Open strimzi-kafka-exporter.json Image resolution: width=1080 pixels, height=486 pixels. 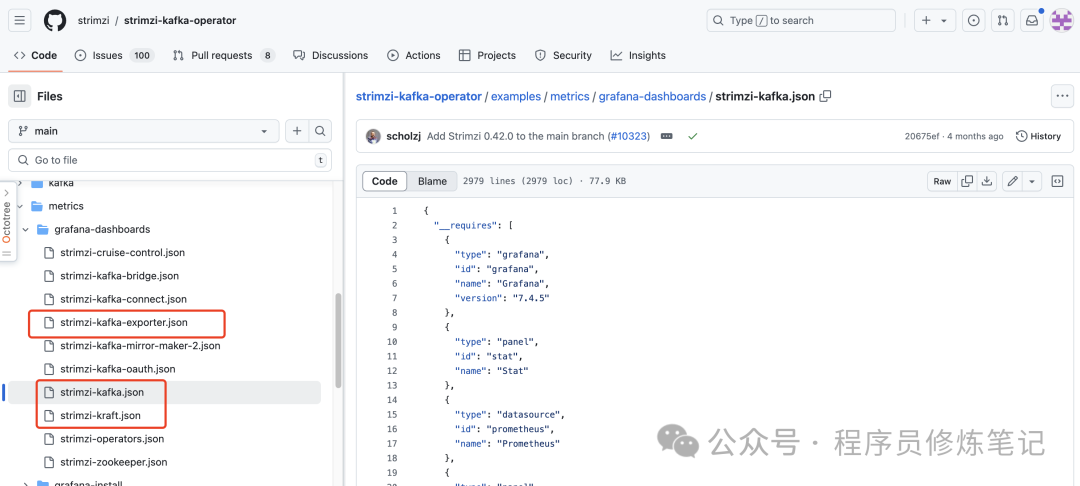click(x=124, y=322)
